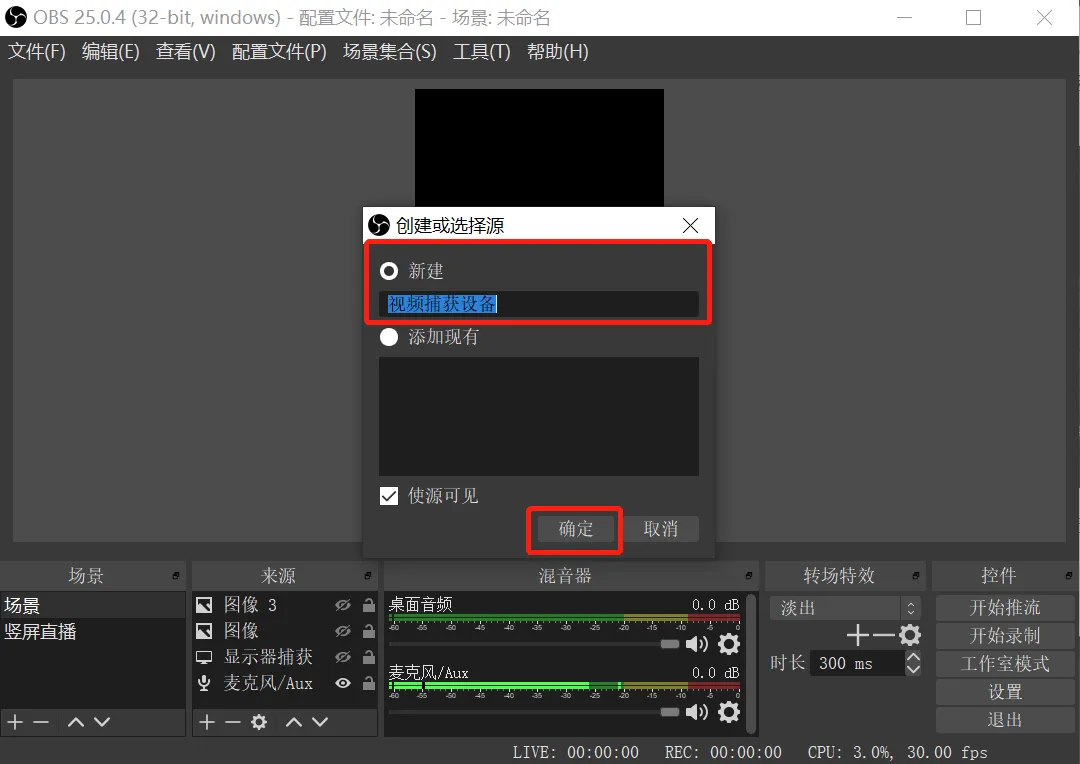Open 麦克风/Aux mixer settings gear
Screen dimensions: 1080x764
pyautogui.click(x=729, y=712)
